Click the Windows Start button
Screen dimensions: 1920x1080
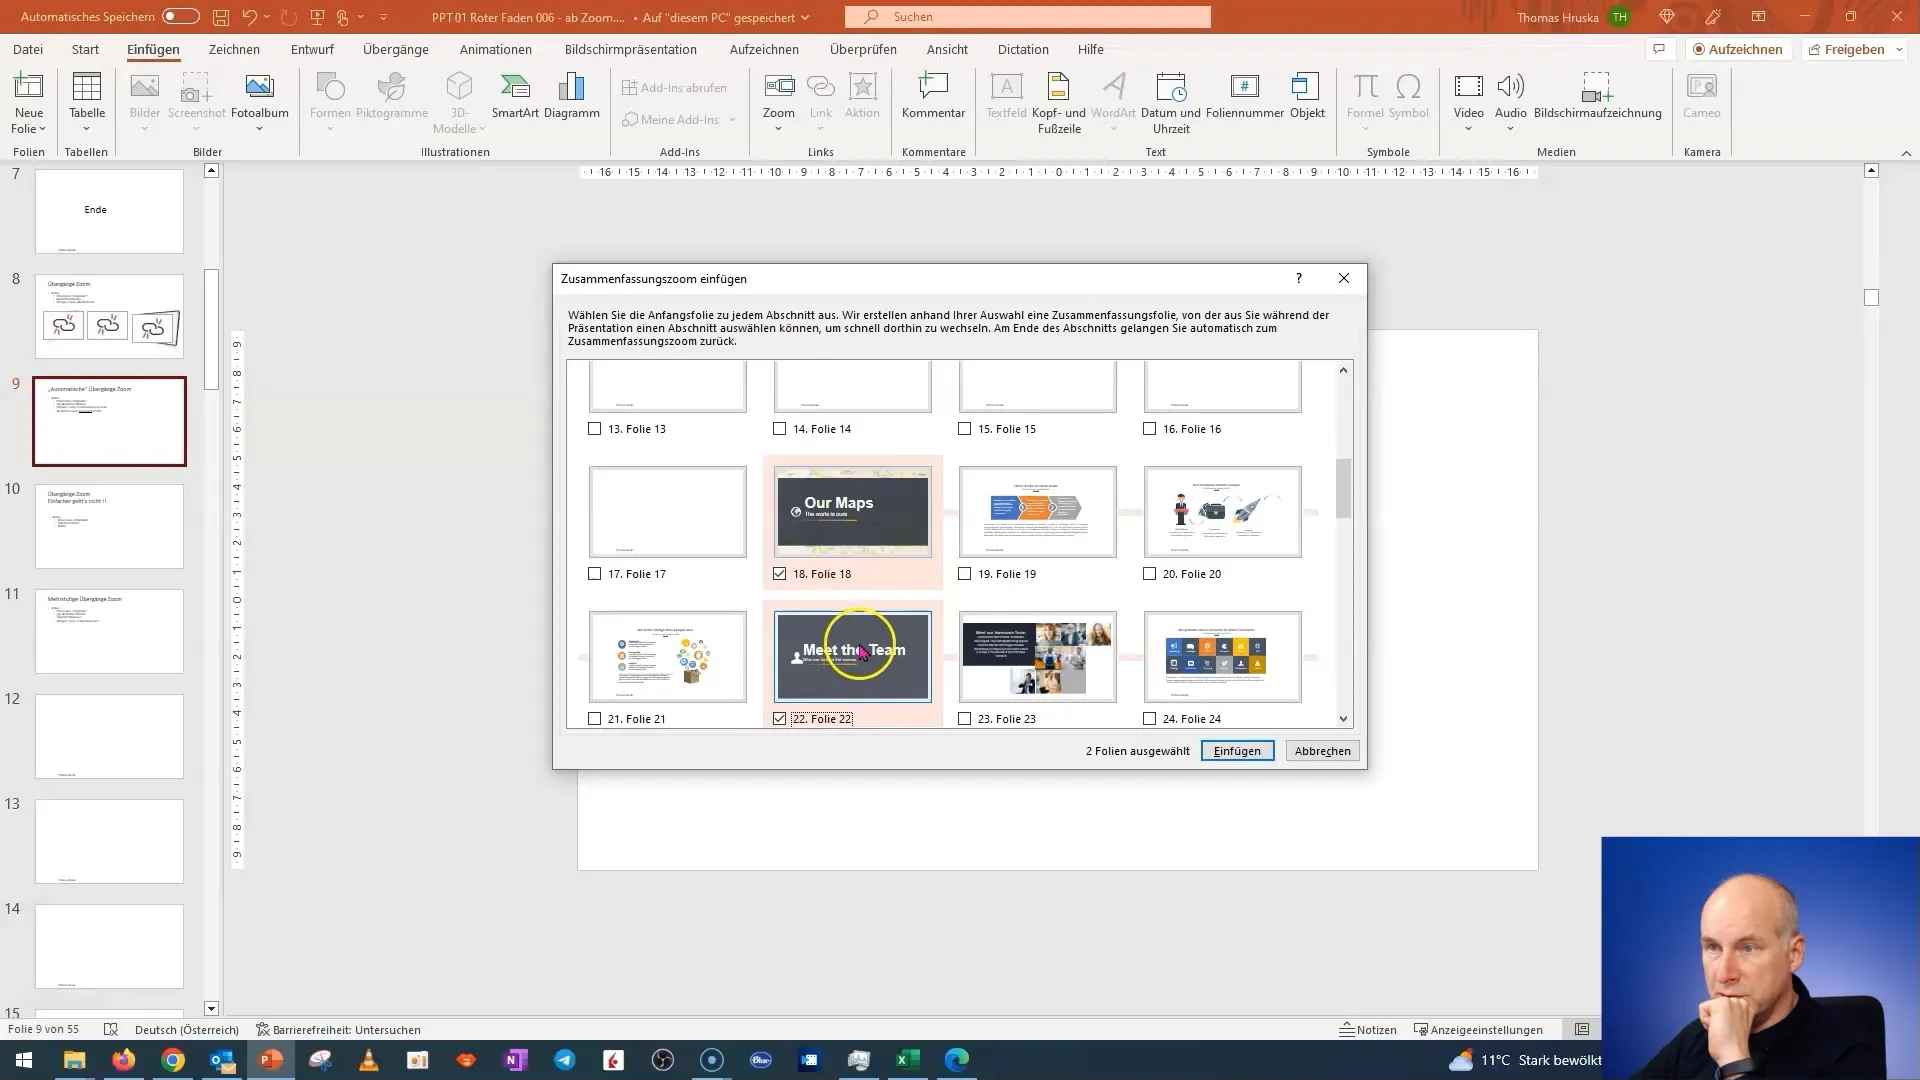tap(24, 1060)
